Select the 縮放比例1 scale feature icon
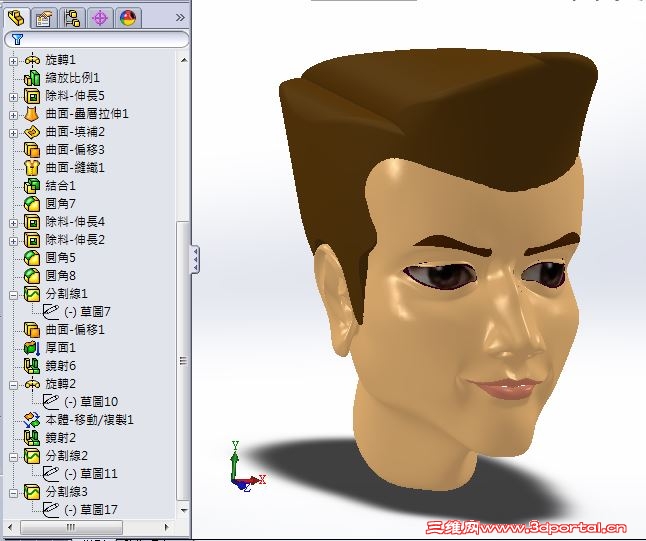The height and width of the screenshot is (541, 646). coord(32,78)
